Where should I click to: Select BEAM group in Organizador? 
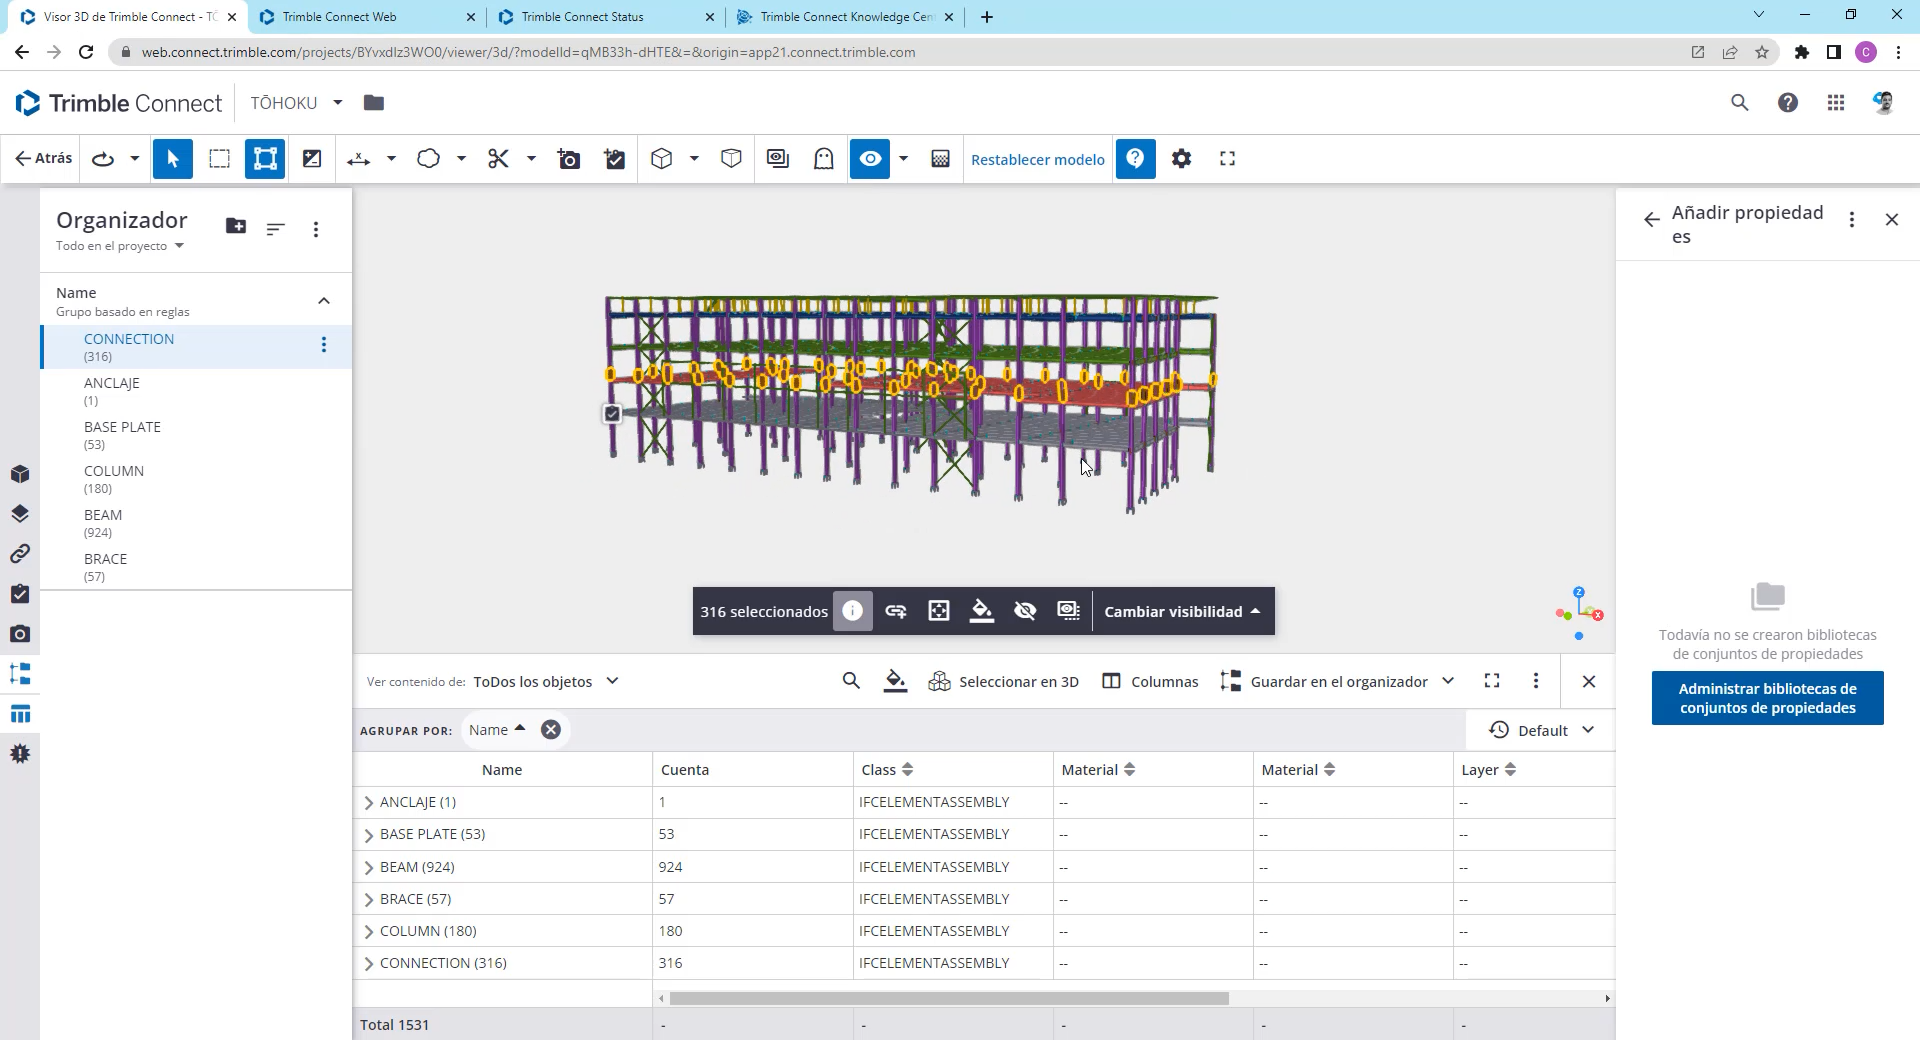click(196, 523)
